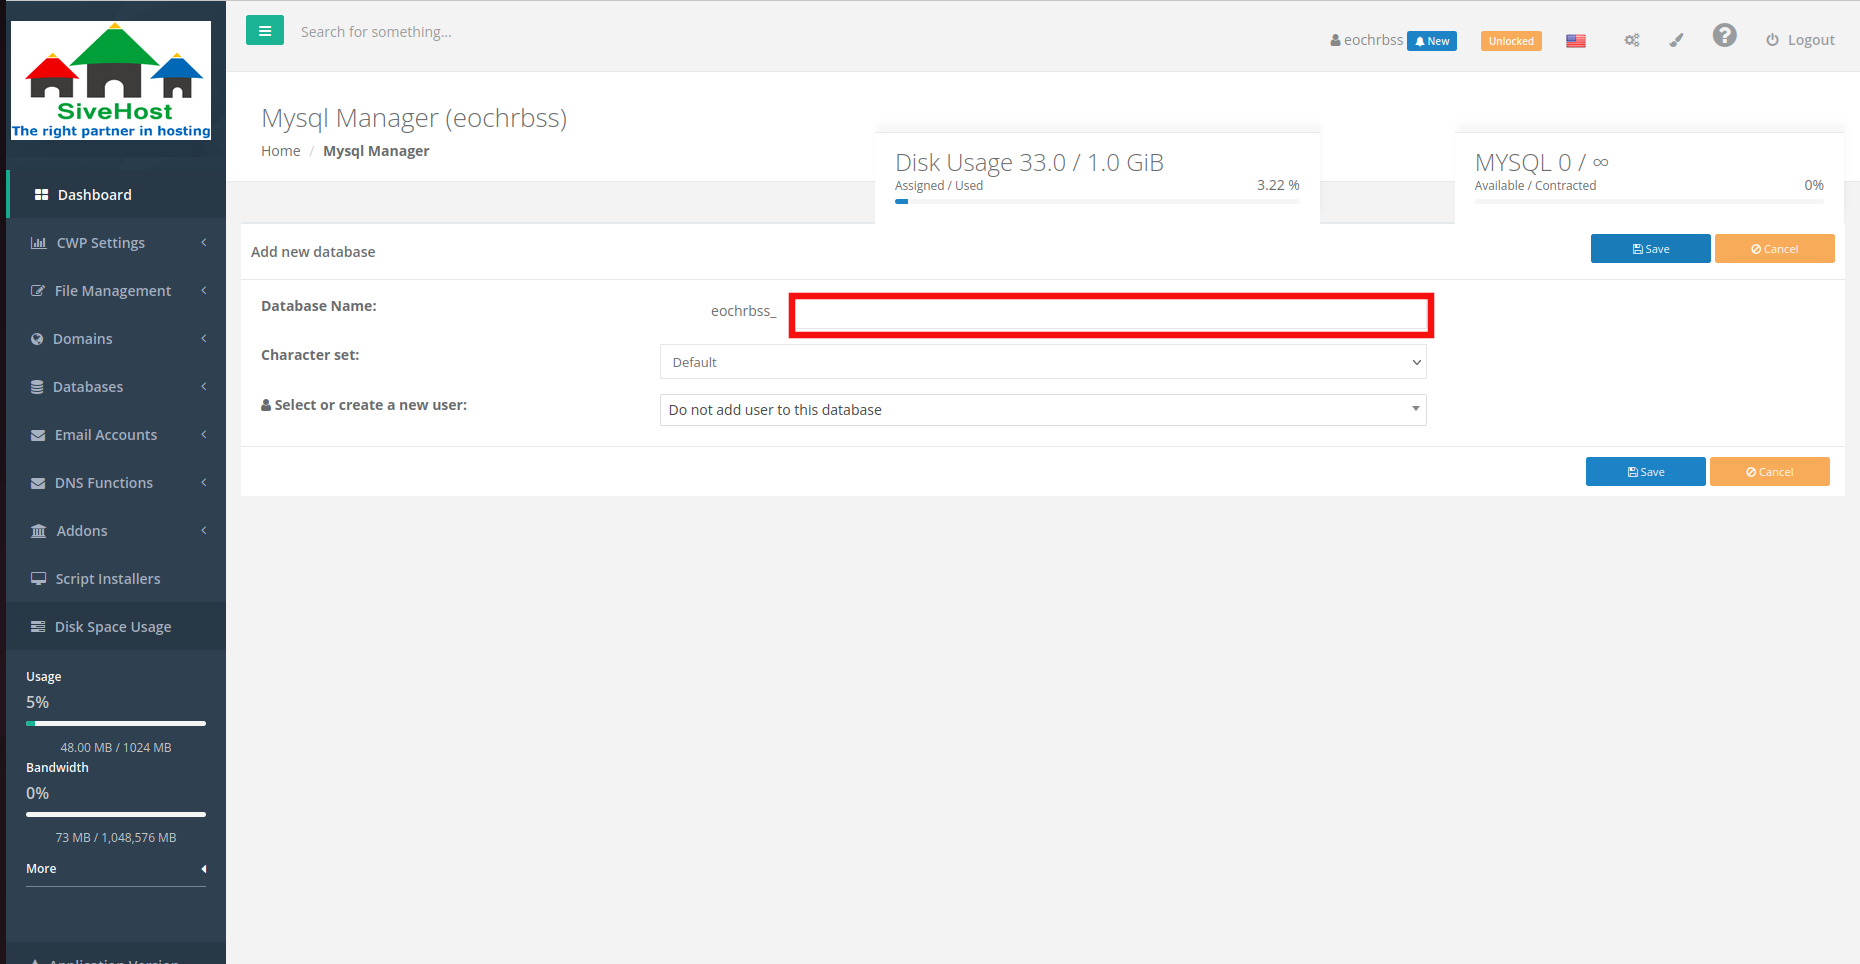Click the chevron beside Addons
This screenshot has width=1860, height=964.
tap(204, 530)
